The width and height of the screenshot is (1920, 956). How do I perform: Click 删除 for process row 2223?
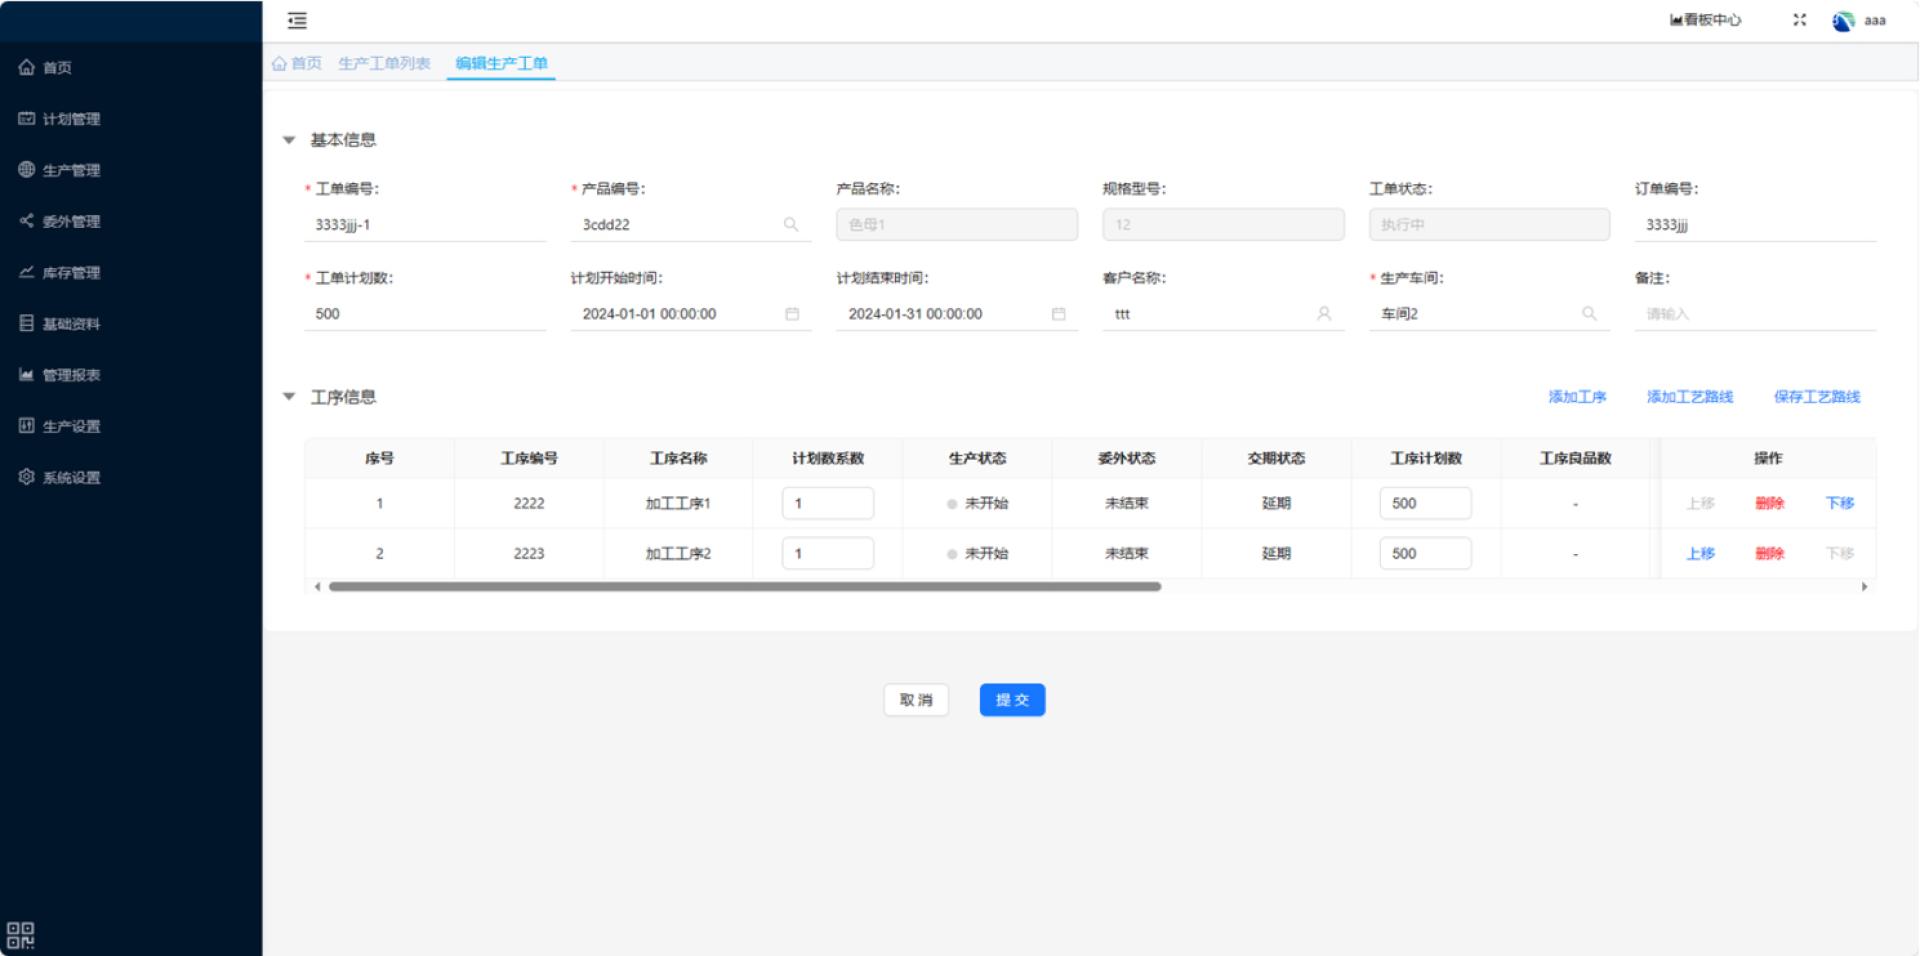click(1769, 553)
